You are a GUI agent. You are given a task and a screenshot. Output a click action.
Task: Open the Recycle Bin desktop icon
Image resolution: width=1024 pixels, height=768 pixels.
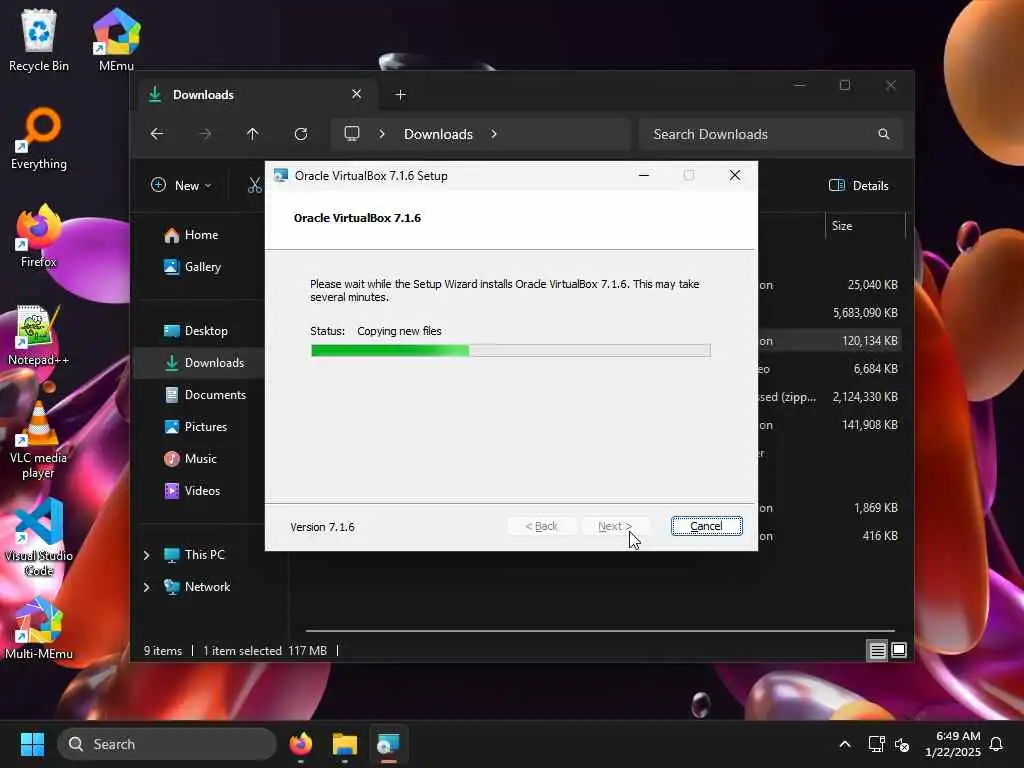tap(39, 40)
